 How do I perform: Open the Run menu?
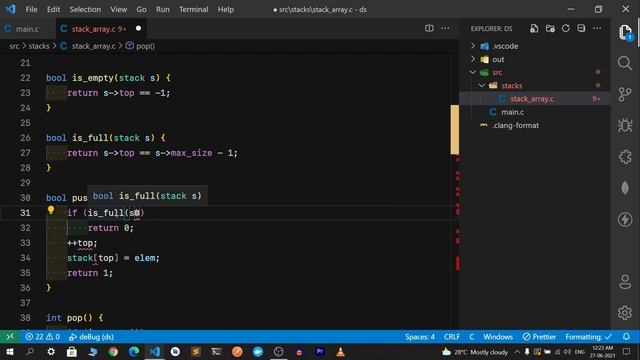point(162,9)
